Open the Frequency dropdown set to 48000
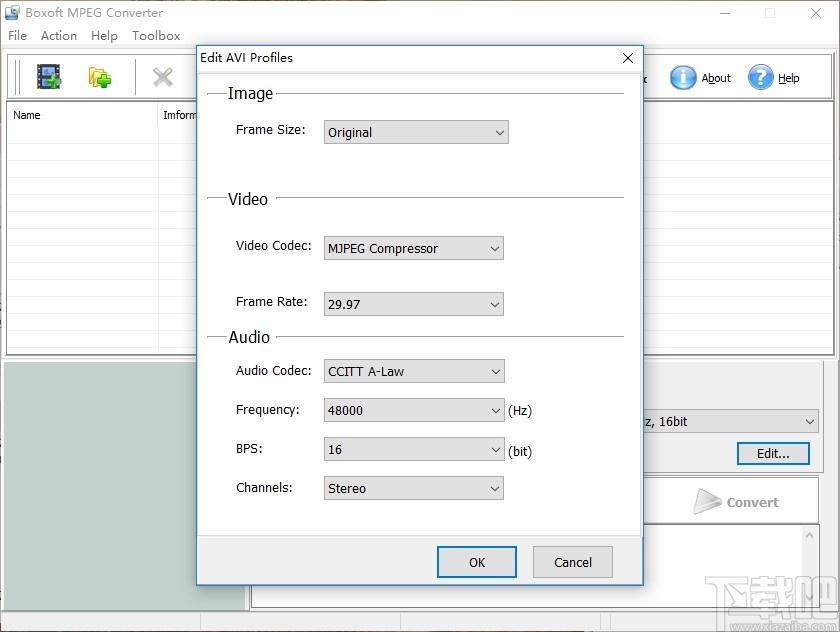Image resolution: width=840 pixels, height=632 pixels. coord(414,410)
